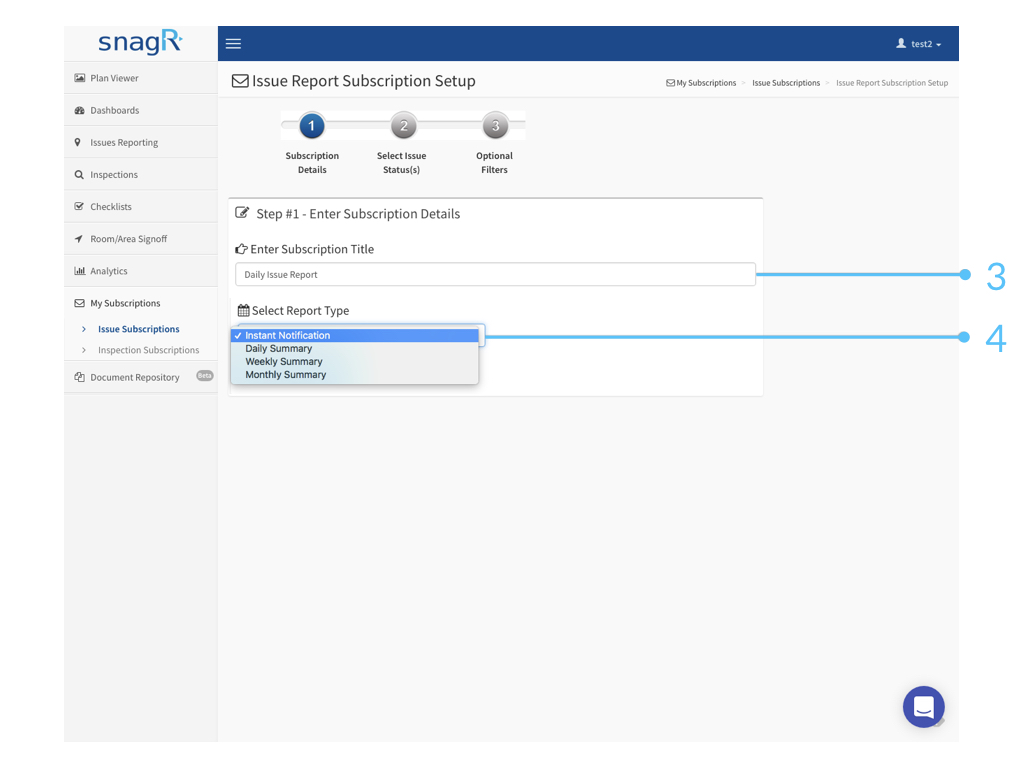This screenshot has width=1024, height=768.
Task: Click the Inspections magnifier icon
Action: pyautogui.click(x=79, y=174)
